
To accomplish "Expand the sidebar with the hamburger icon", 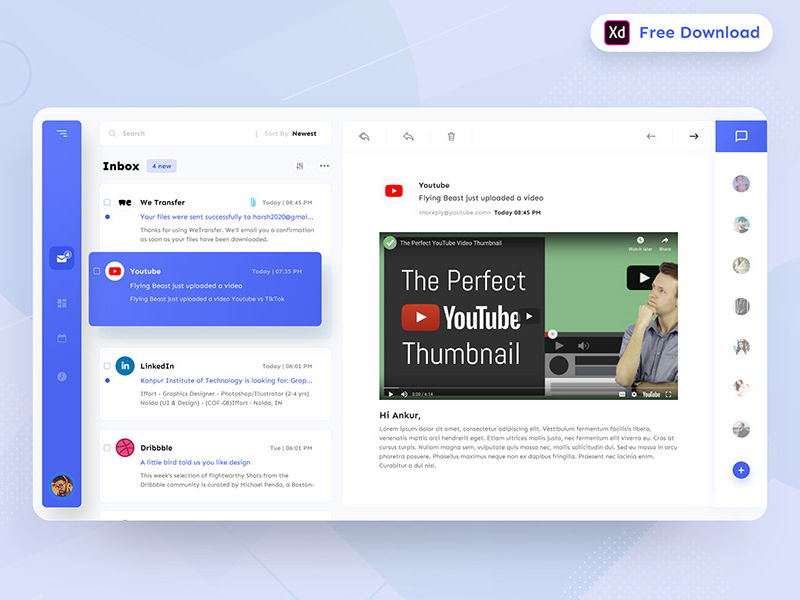I will pos(61,132).
